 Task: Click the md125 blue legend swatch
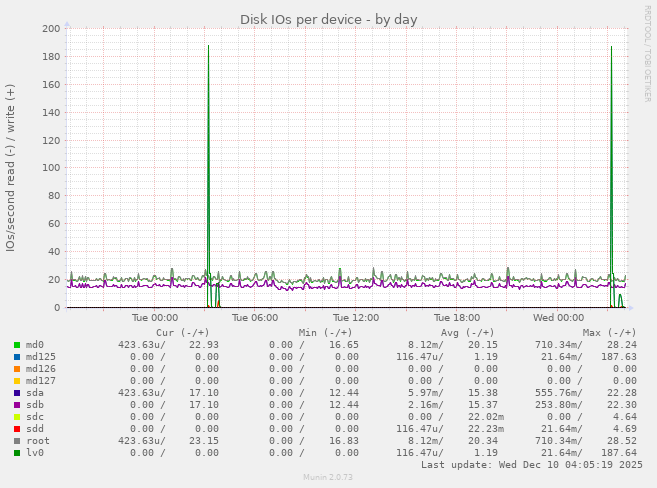[x=17, y=357]
